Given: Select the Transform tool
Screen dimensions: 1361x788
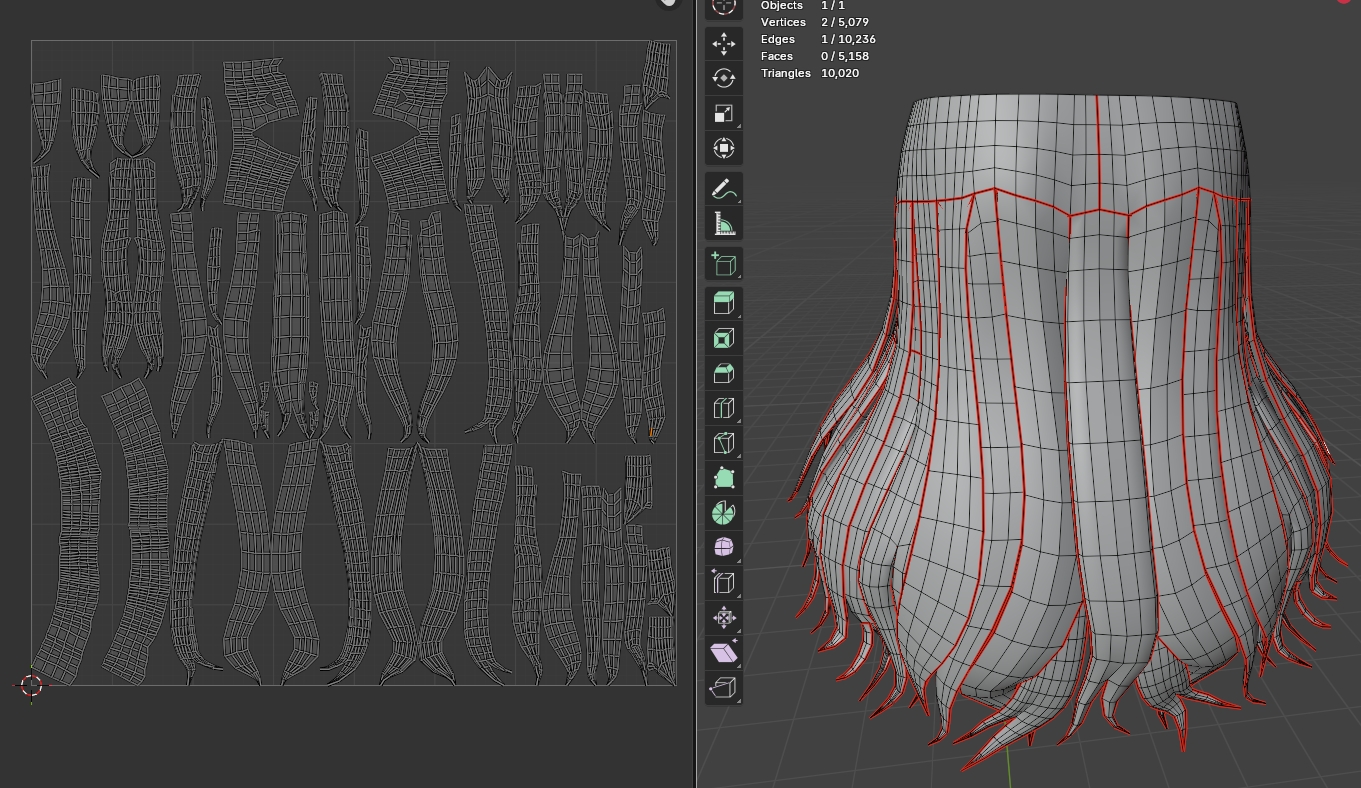Looking at the screenshot, I should click(723, 148).
